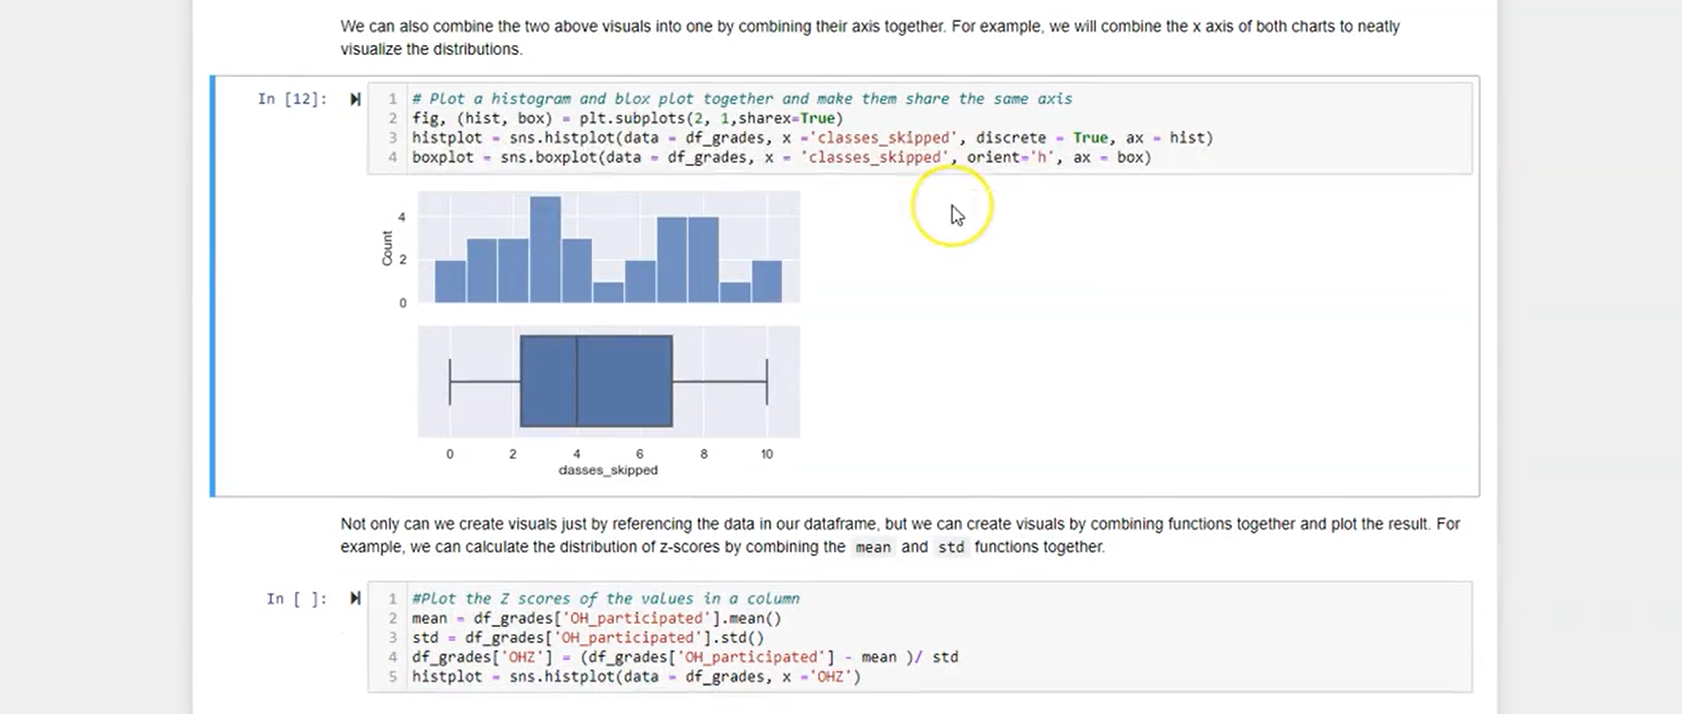Click the run icon beside the empty In [ ] cell
The width and height of the screenshot is (1682, 714).
[x=355, y=599]
